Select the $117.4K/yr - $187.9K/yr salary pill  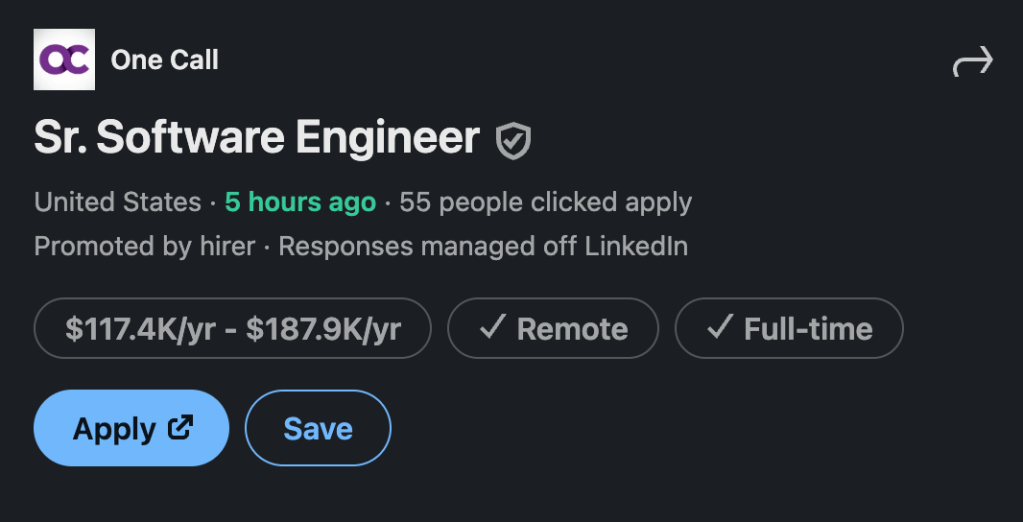click(x=233, y=329)
